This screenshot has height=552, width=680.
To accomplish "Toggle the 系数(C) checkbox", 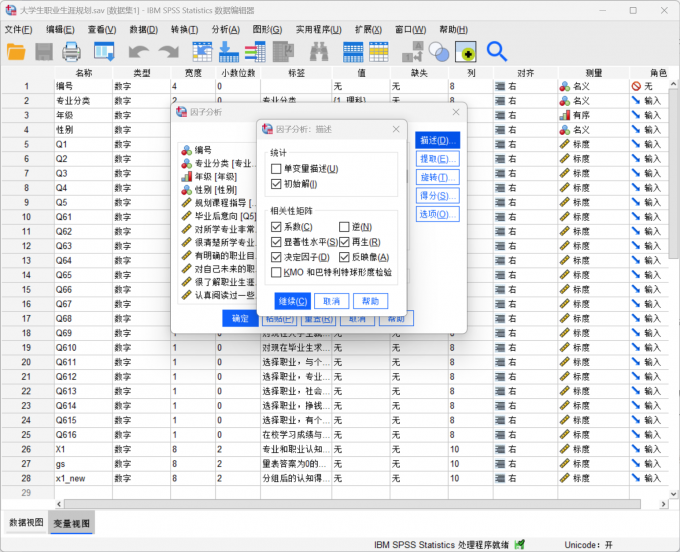I will coord(276,227).
